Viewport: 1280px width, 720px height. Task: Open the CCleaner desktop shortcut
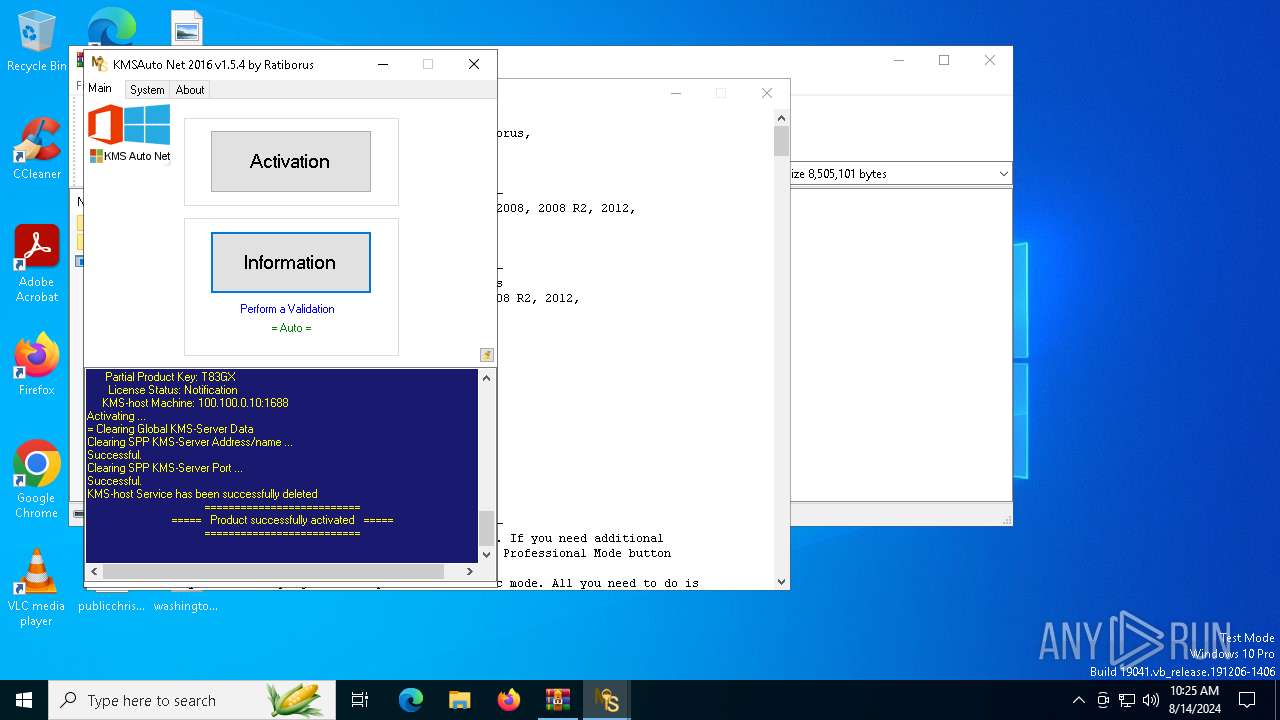pos(37,148)
